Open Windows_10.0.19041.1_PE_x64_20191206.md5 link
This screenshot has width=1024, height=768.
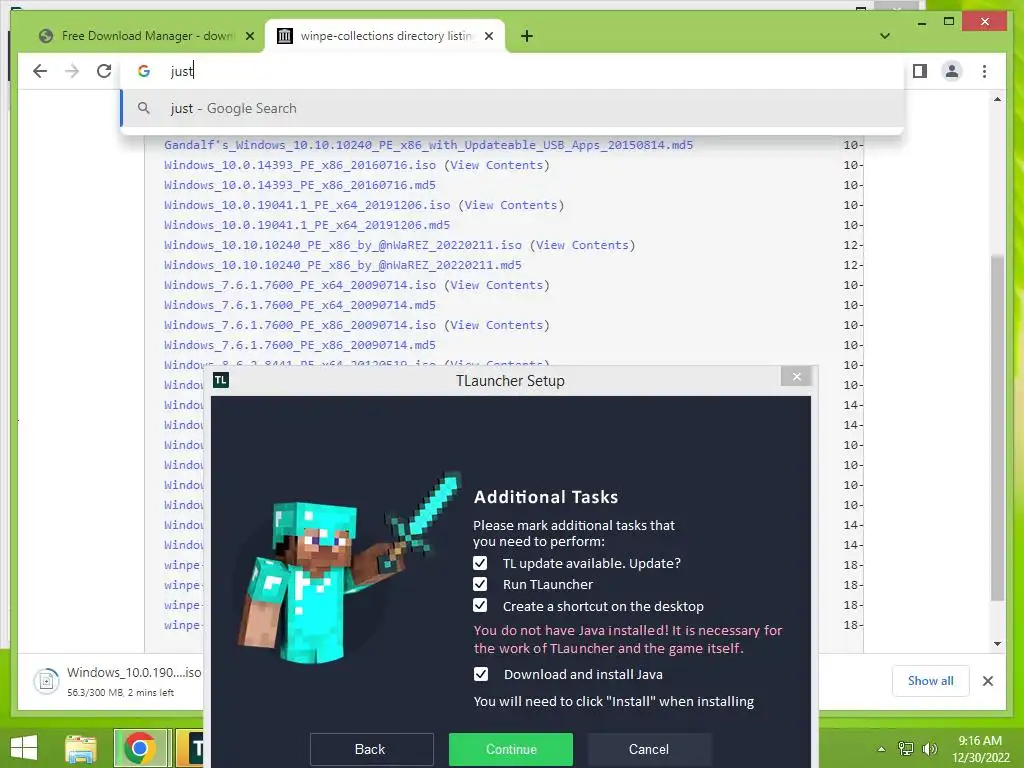click(x=307, y=225)
